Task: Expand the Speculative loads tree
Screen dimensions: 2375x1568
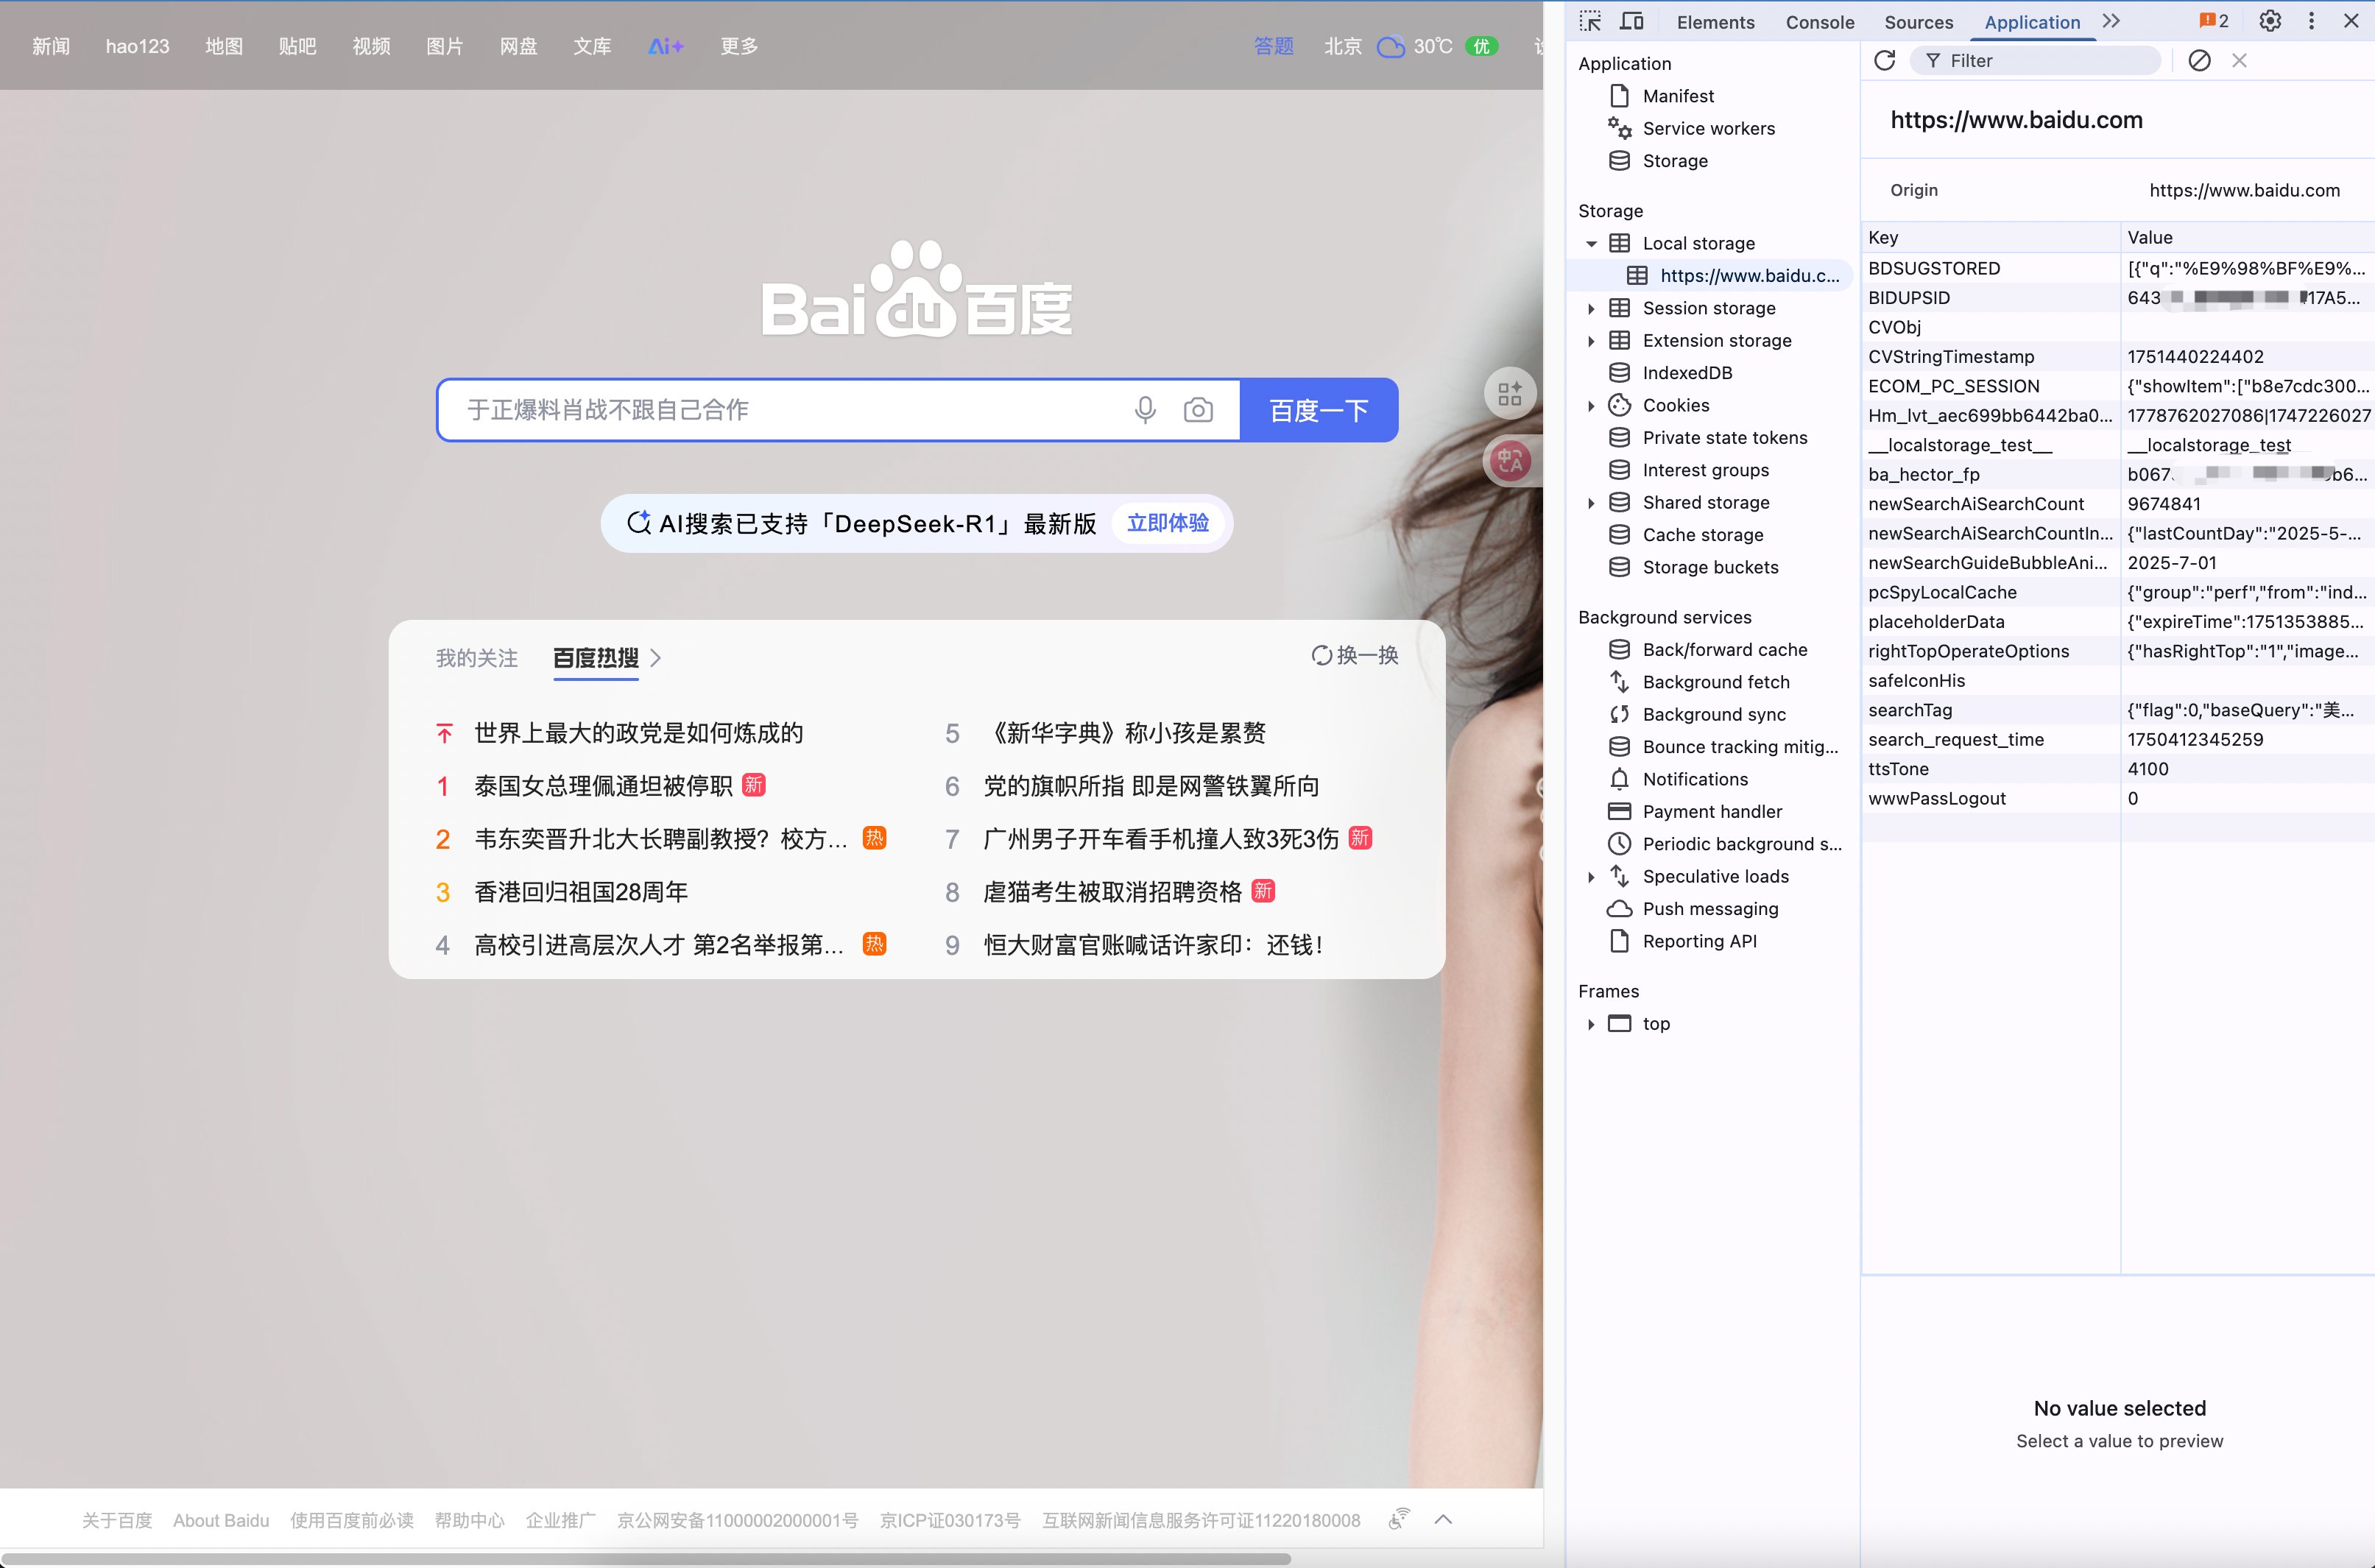Action: (x=1591, y=877)
